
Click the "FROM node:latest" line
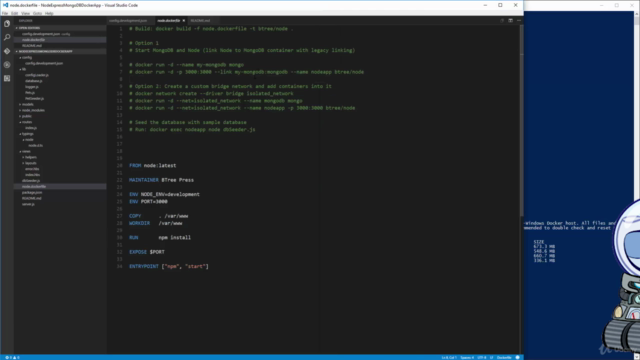[153, 166]
